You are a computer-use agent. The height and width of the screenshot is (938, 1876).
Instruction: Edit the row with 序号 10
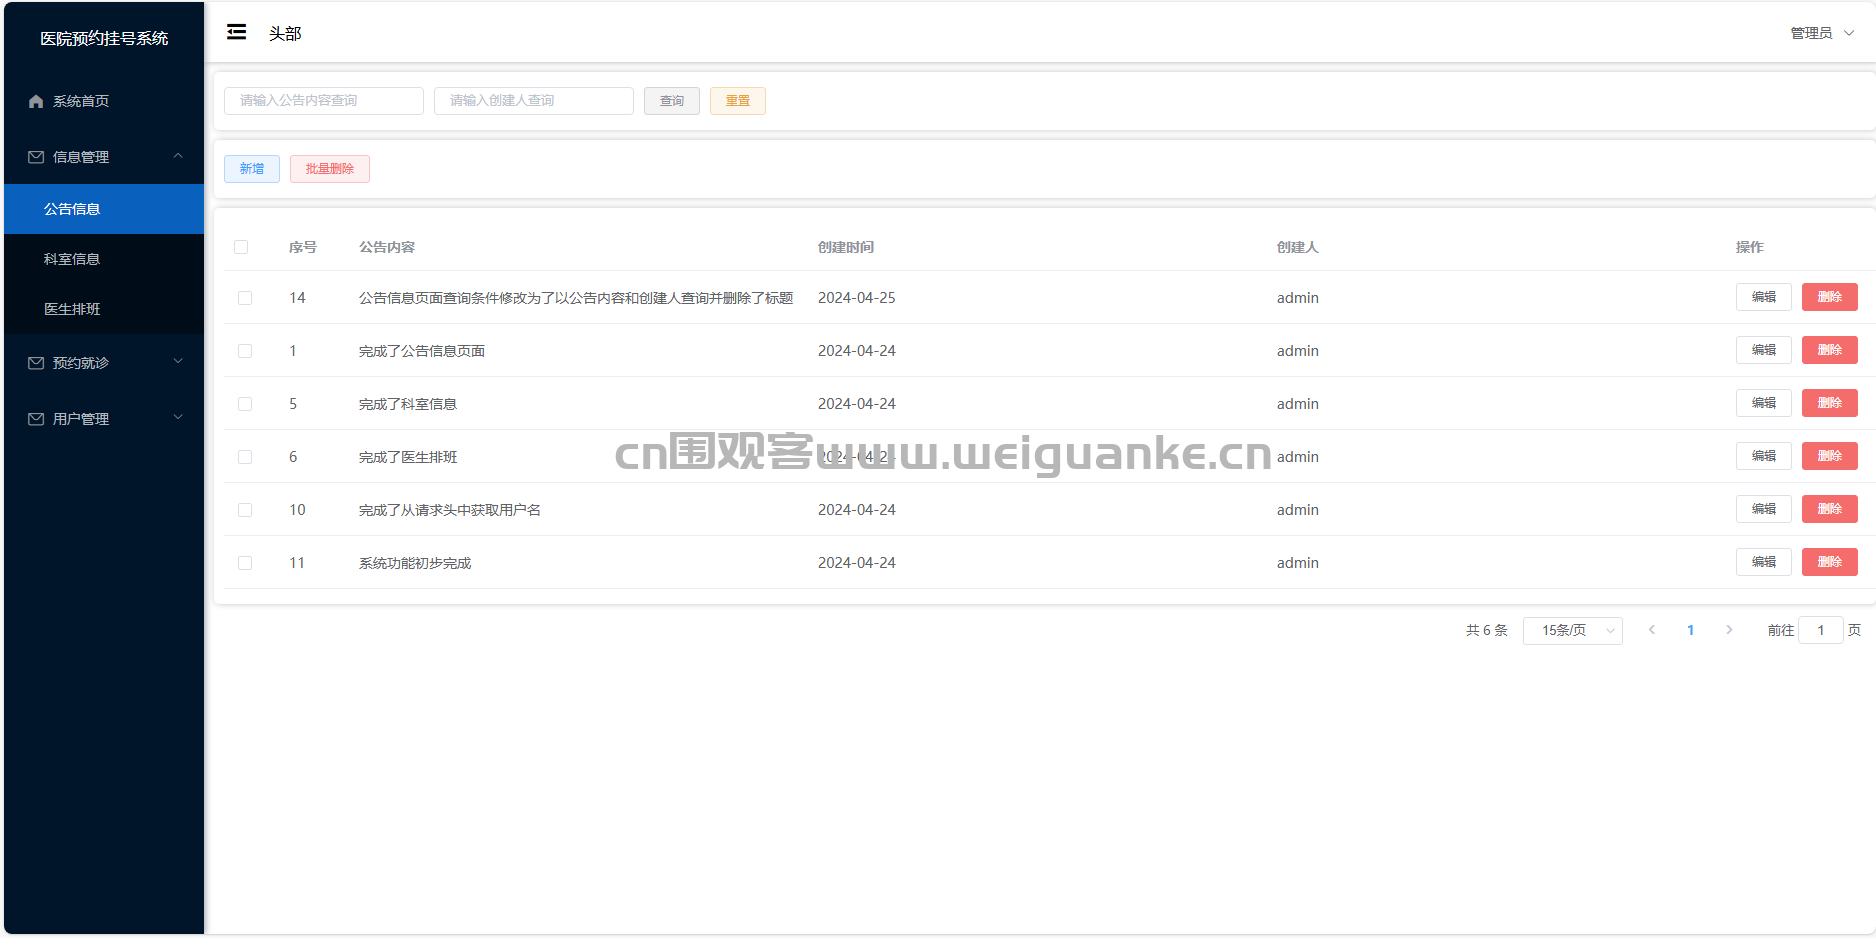[x=1764, y=509]
